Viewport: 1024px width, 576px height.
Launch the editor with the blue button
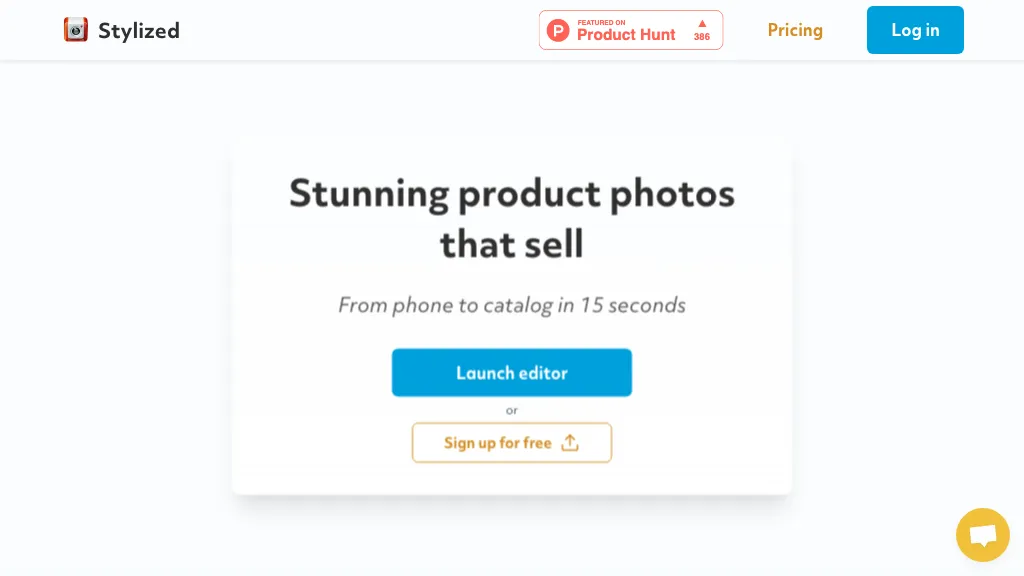pyautogui.click(x=512, y=373)
